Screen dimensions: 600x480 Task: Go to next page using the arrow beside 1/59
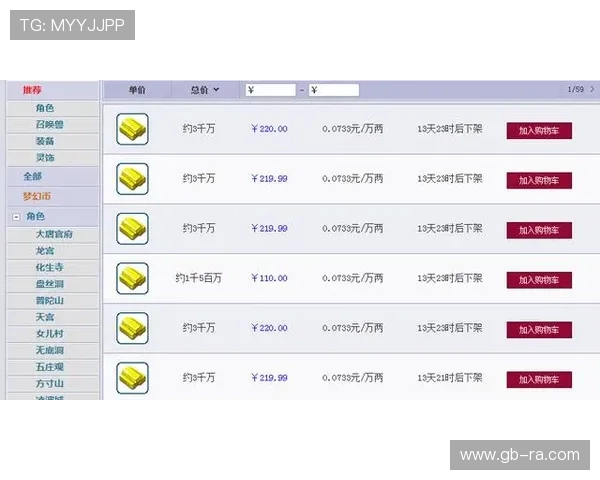(592, 90)
